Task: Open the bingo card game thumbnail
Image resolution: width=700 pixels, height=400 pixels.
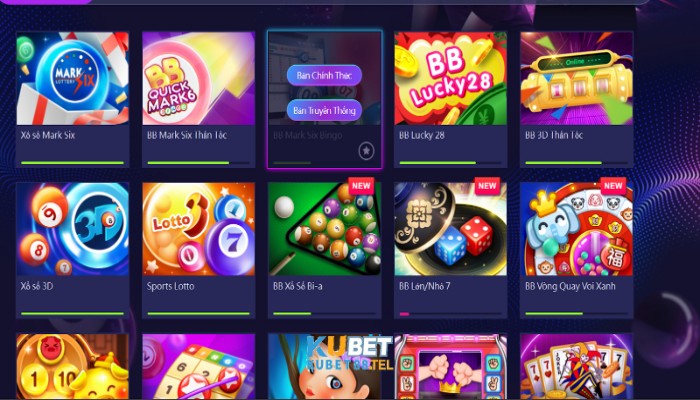Action: tap(199, 367)
